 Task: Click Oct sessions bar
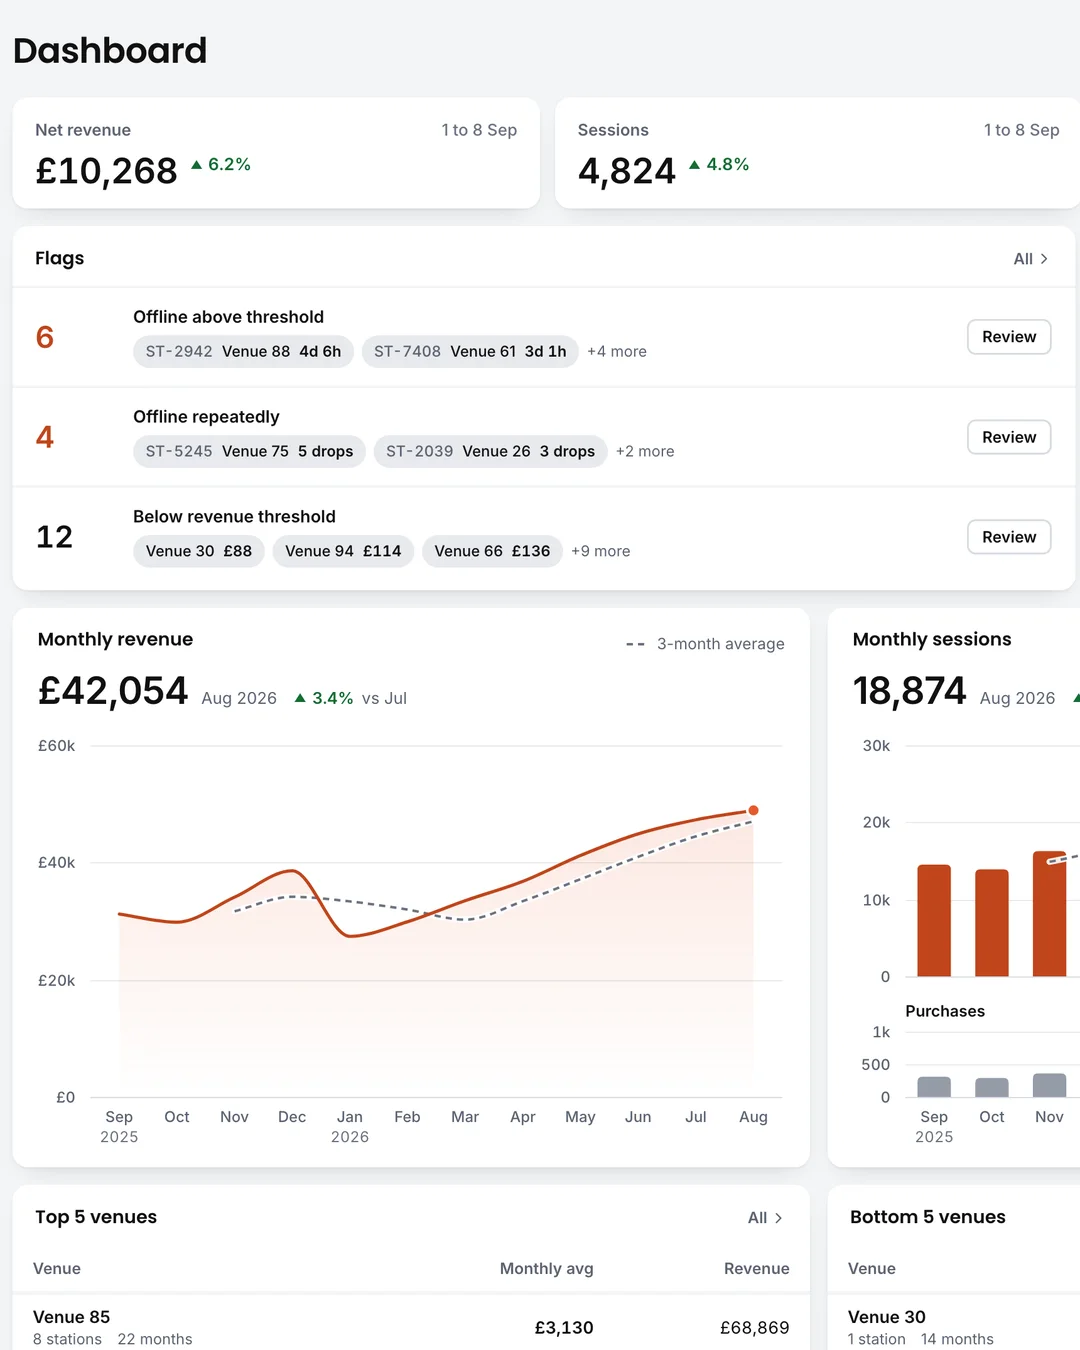pos(992,923)
